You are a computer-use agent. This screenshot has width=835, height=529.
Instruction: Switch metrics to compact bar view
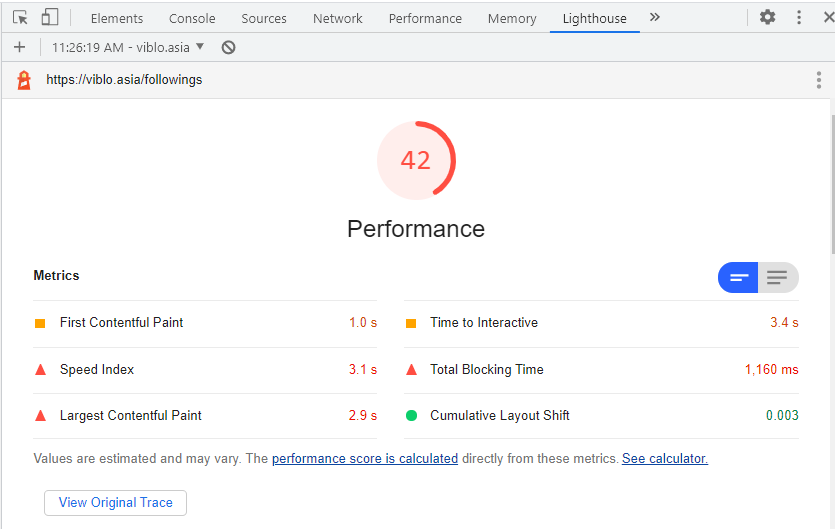(739, 278)
